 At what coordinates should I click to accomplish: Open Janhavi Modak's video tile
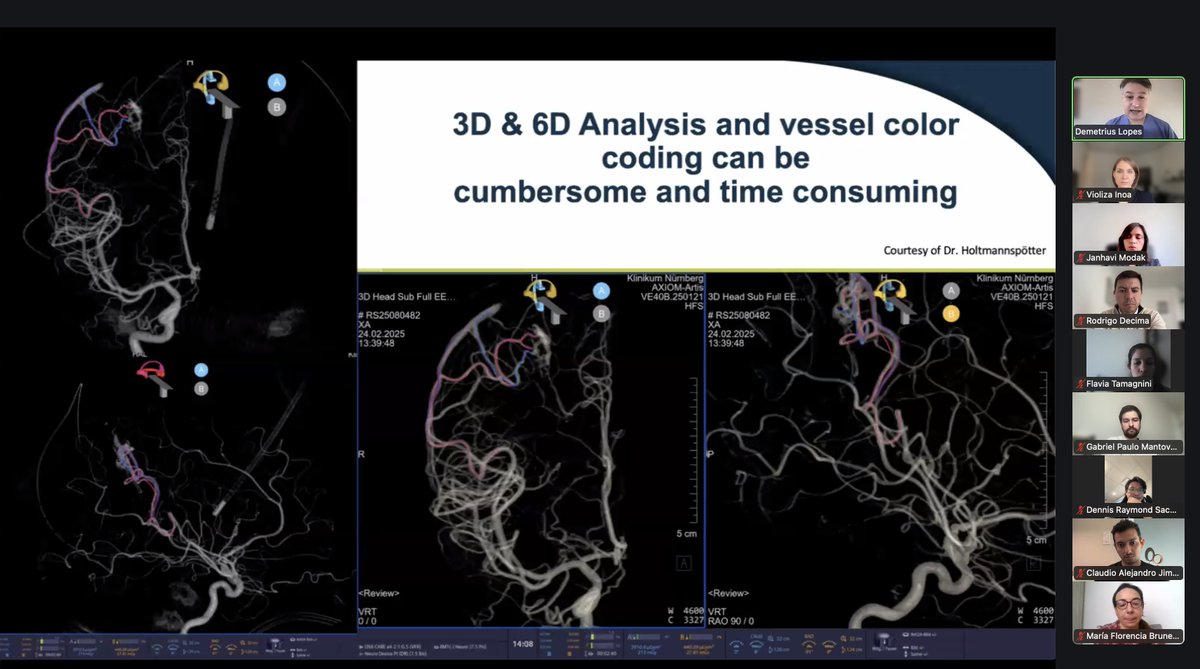[x=1129, y=235]
